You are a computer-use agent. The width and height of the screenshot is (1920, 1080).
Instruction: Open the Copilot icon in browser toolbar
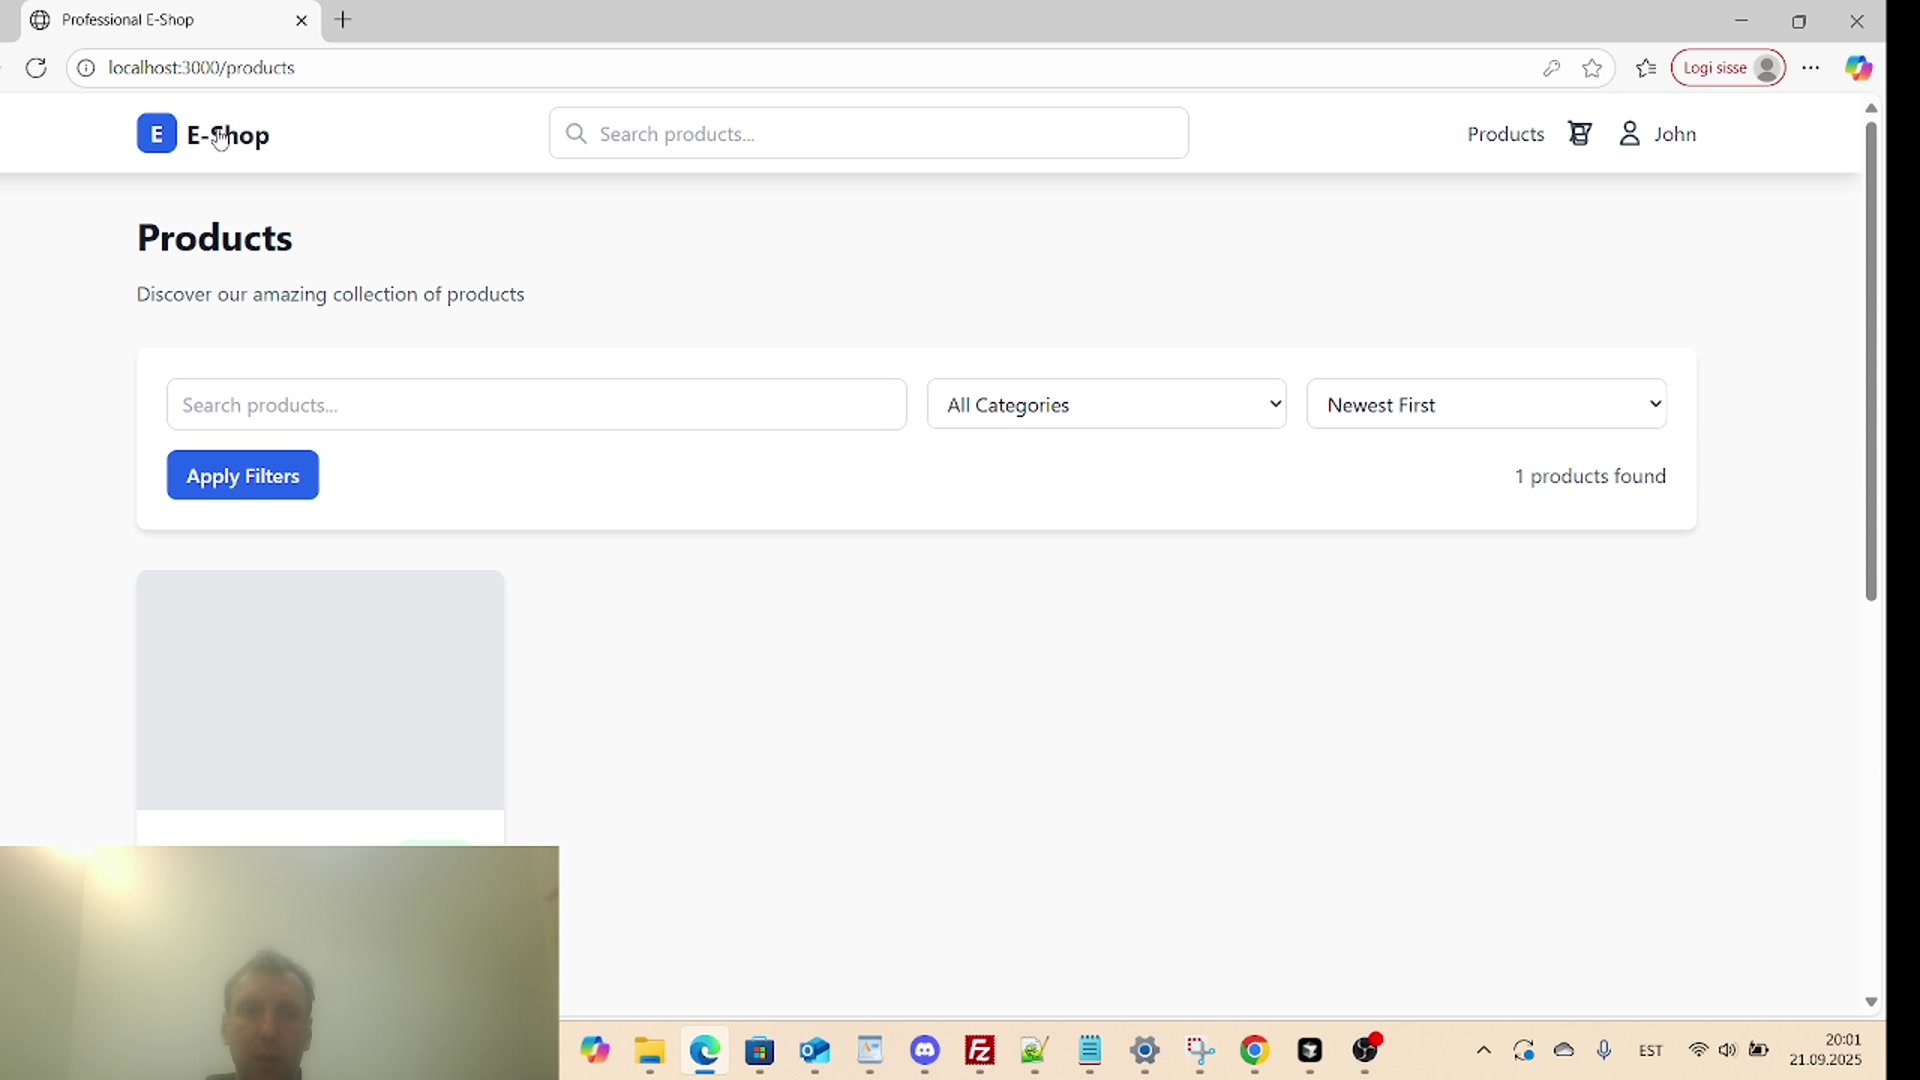(1858, 68)
